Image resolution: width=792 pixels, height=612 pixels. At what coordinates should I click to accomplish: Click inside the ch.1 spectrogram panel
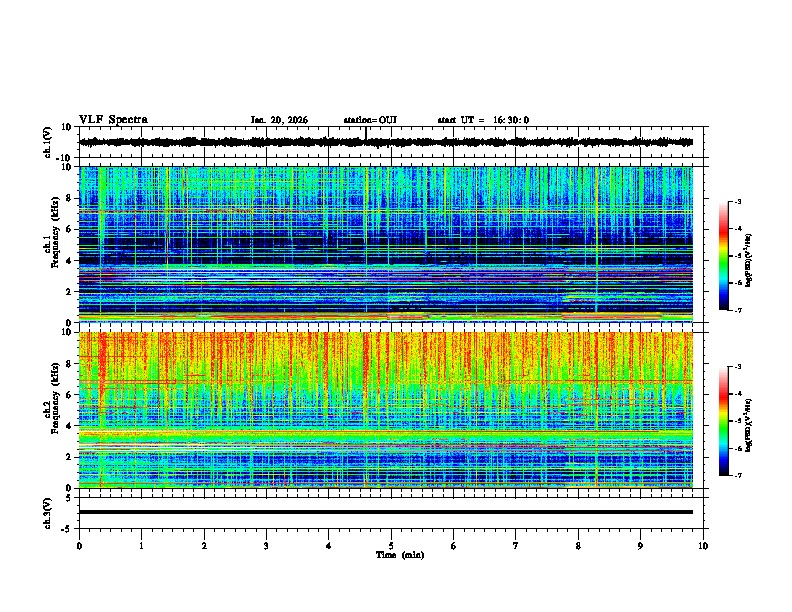[x=386, y=244]
